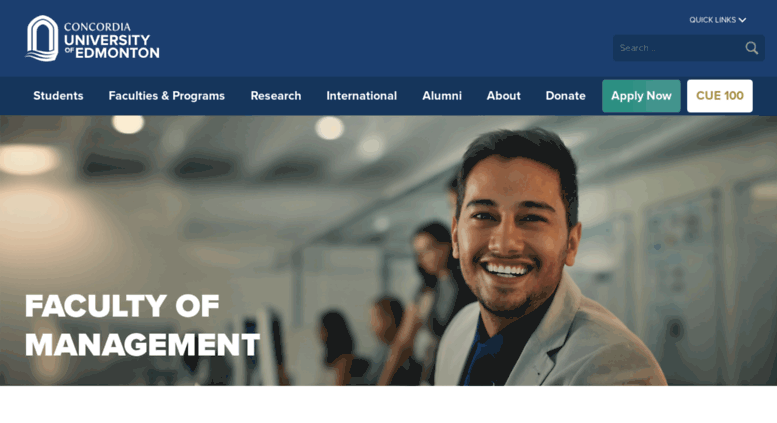The height and width of the screenshot is (423, 777).
Task: Go to the Research section
Action: click(x=276, y=96)
